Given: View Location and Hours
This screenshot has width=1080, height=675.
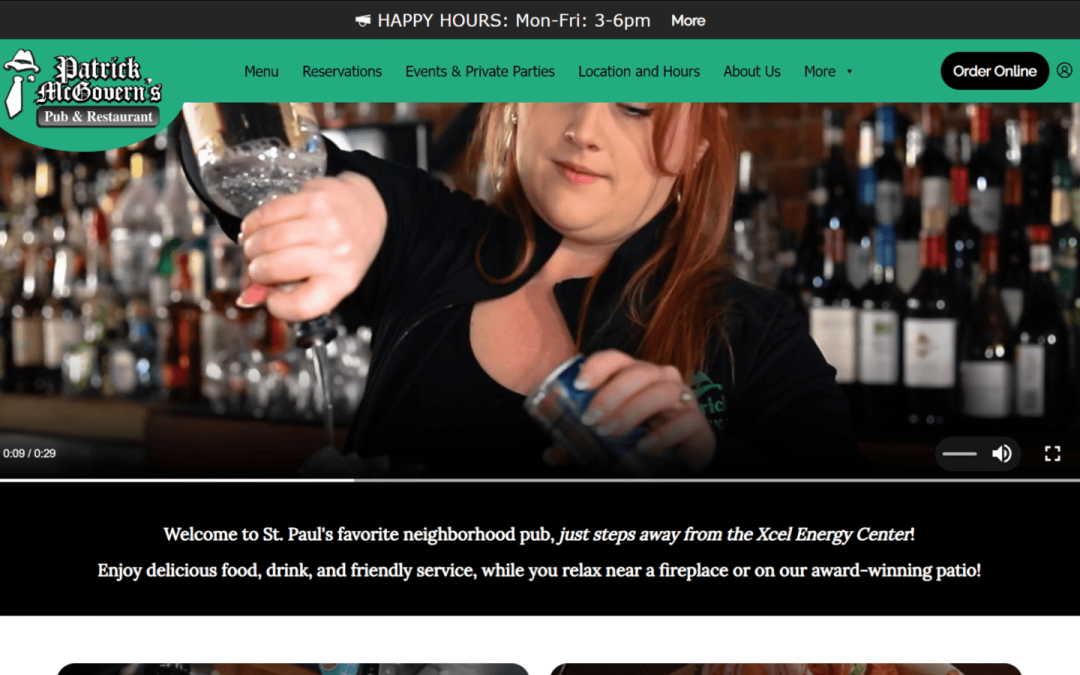Looking at the screenshot, I should click(x=638, y=72).
